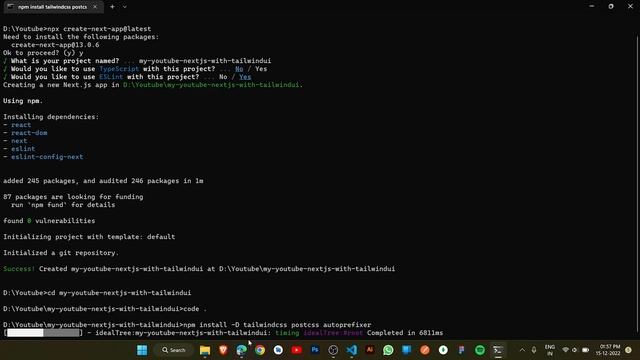Viewport: 640px width, 360px height.
Task: Click the microphone tray icon
Action: coord(534,350)
